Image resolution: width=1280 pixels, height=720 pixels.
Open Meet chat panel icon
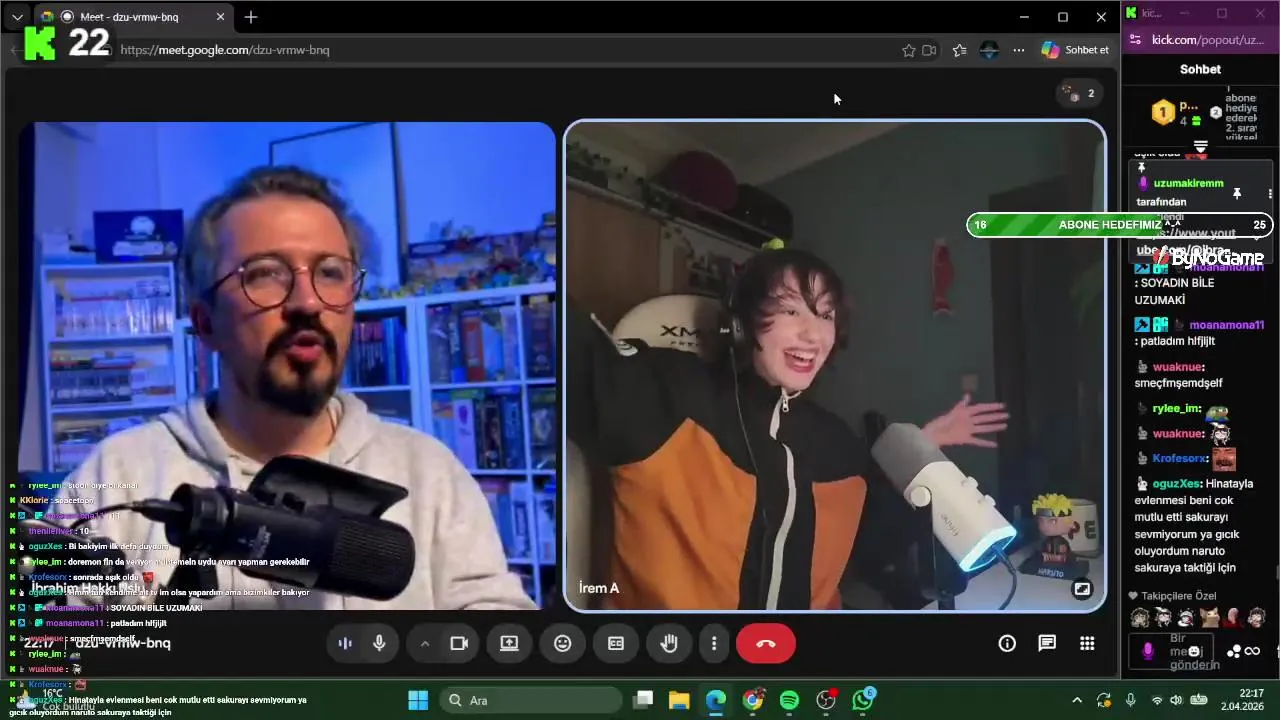[1047, 643]
